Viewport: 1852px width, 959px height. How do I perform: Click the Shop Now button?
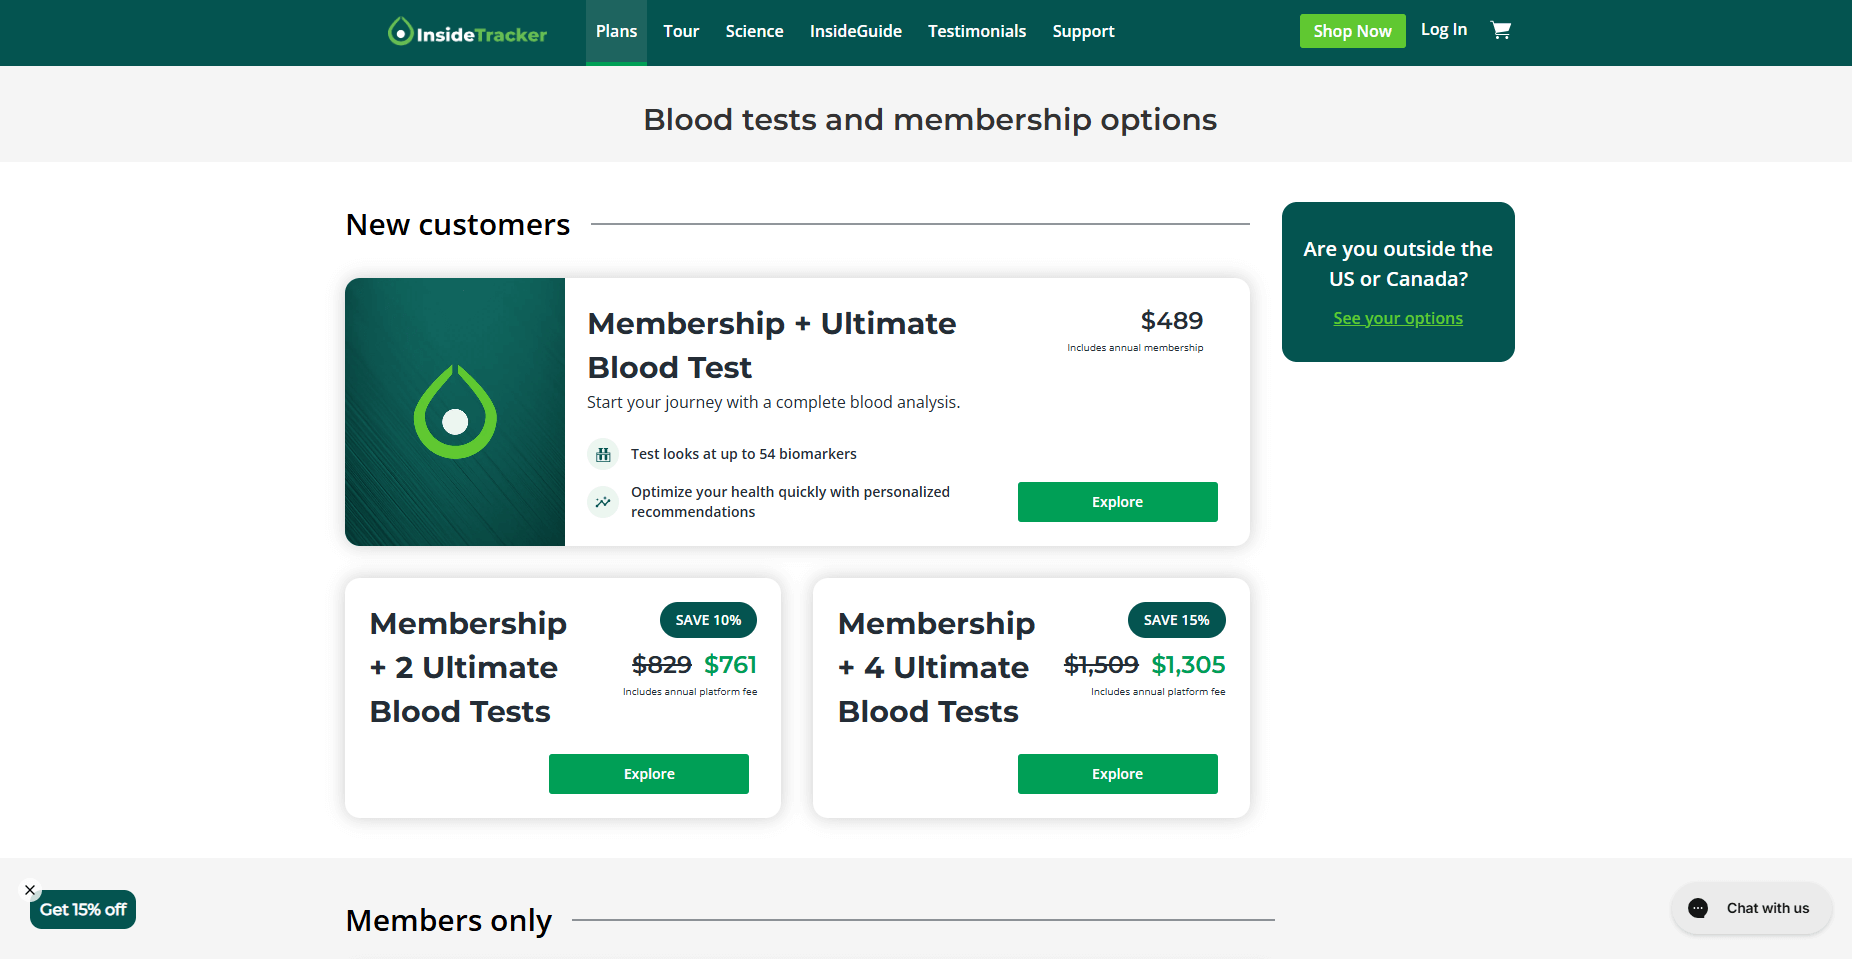pos(1352,30)
